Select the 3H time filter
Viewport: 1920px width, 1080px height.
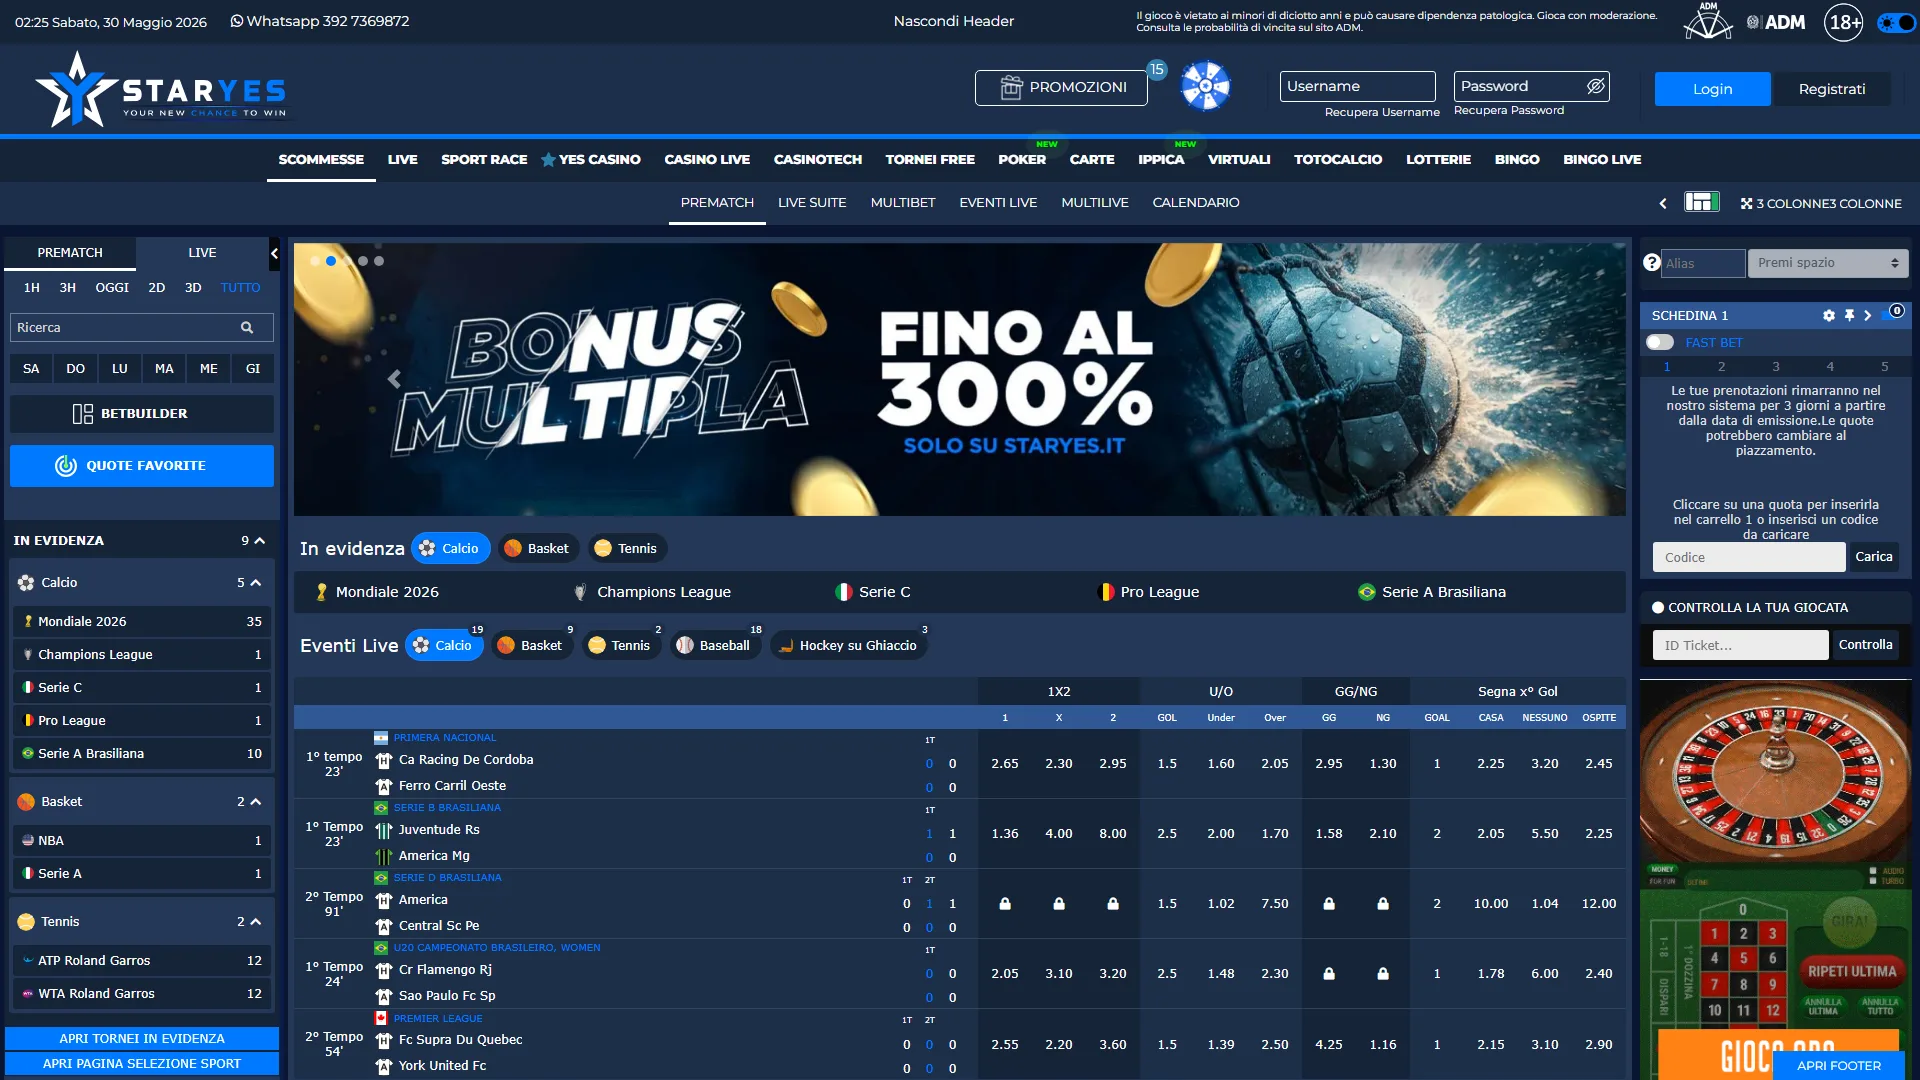coord(67,288)
